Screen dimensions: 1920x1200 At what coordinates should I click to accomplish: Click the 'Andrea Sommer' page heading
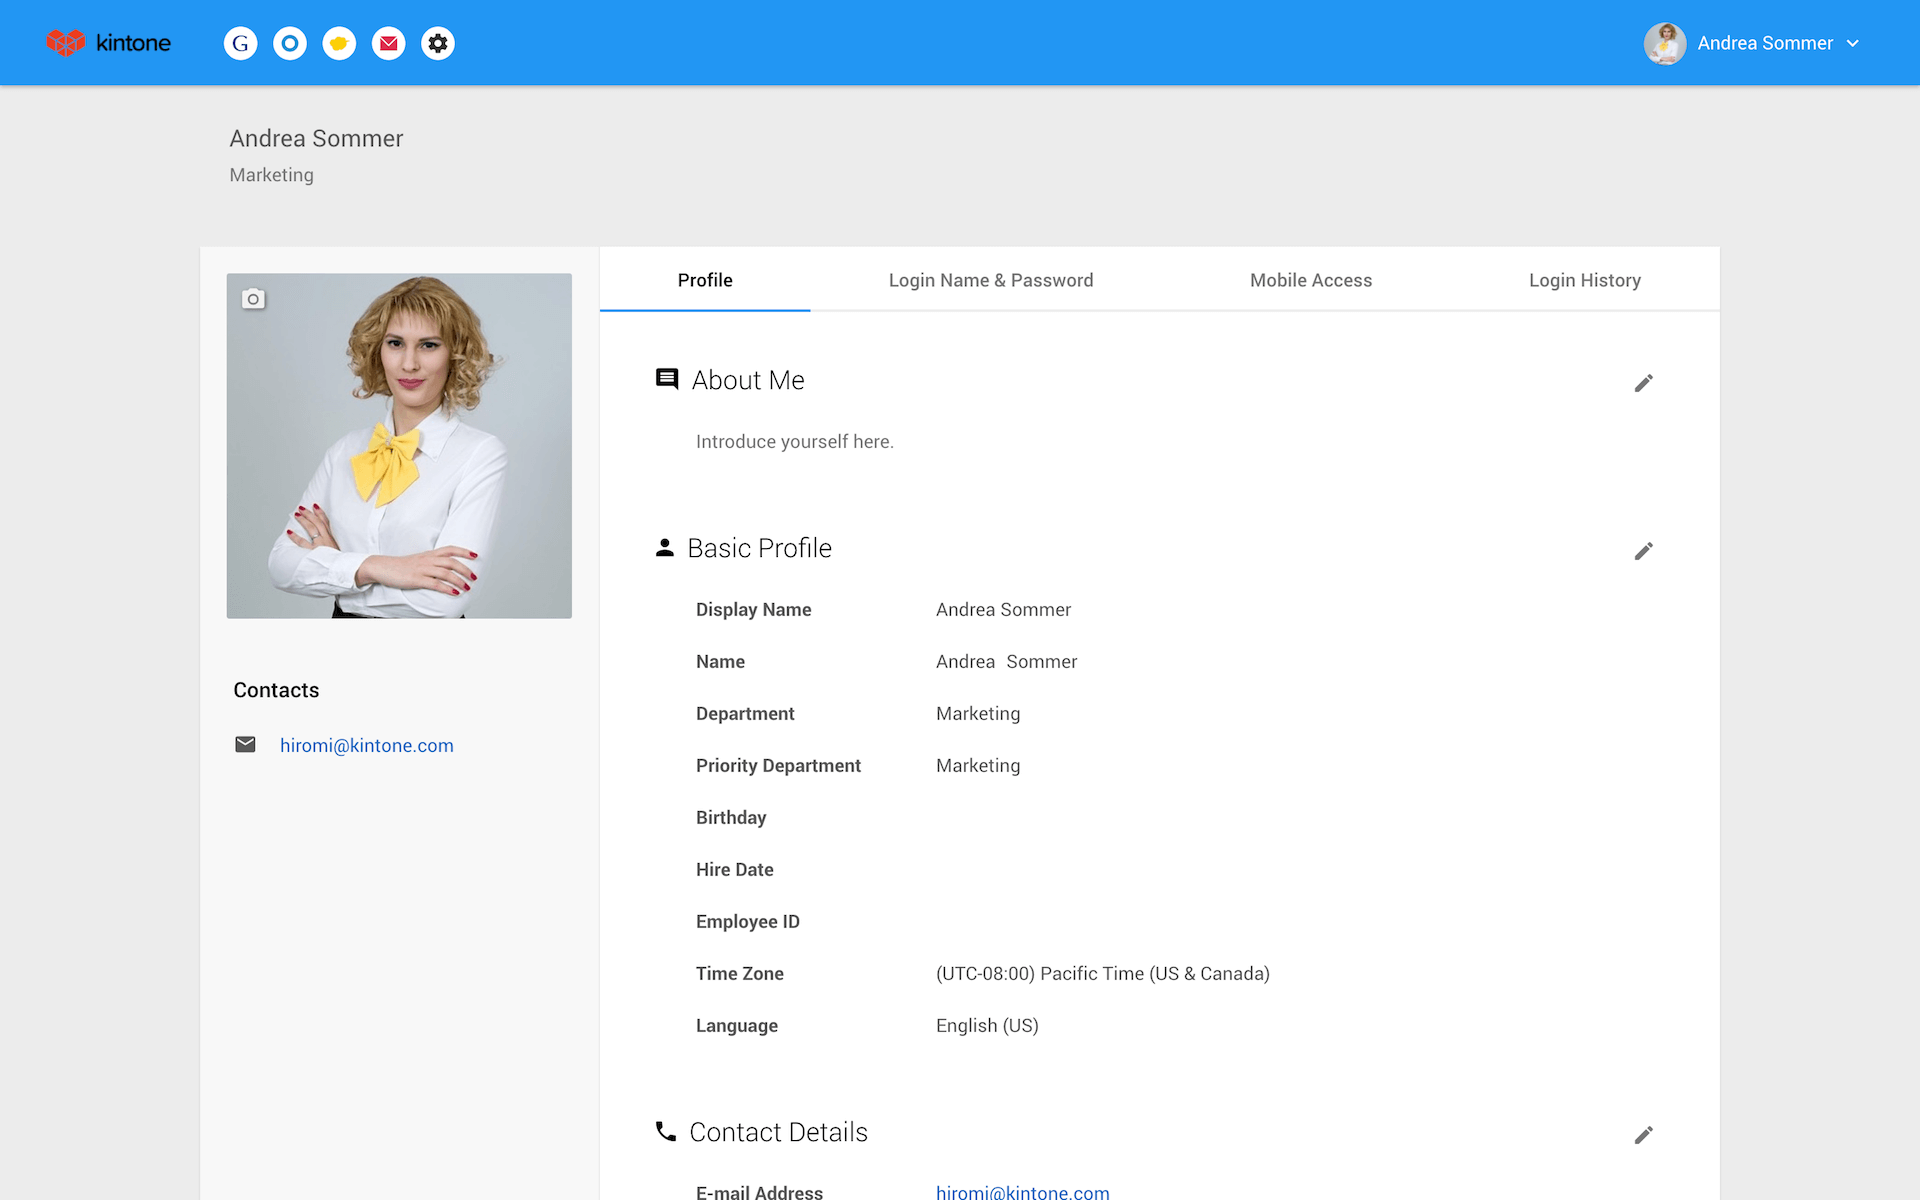click(x=316, y=138)
